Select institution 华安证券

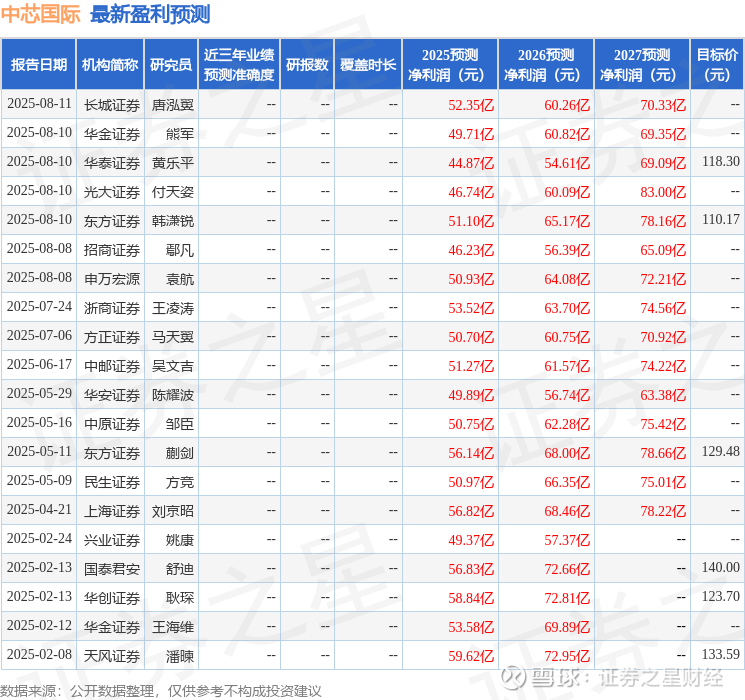tap(112, 394)
